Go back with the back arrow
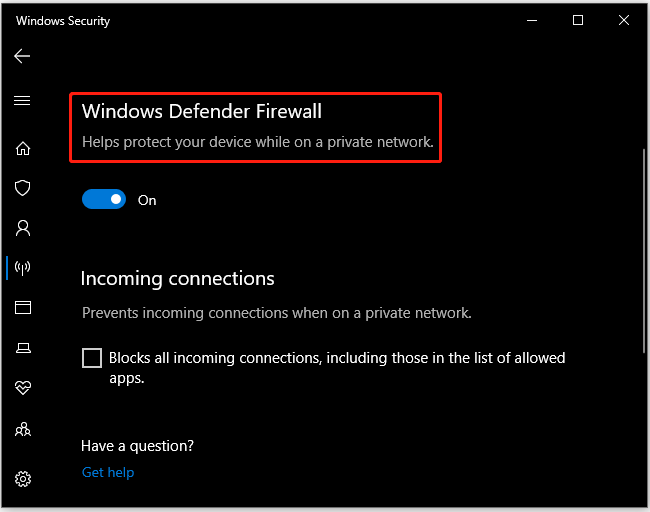This screenshot has height=512, width=650. (22, 56)
